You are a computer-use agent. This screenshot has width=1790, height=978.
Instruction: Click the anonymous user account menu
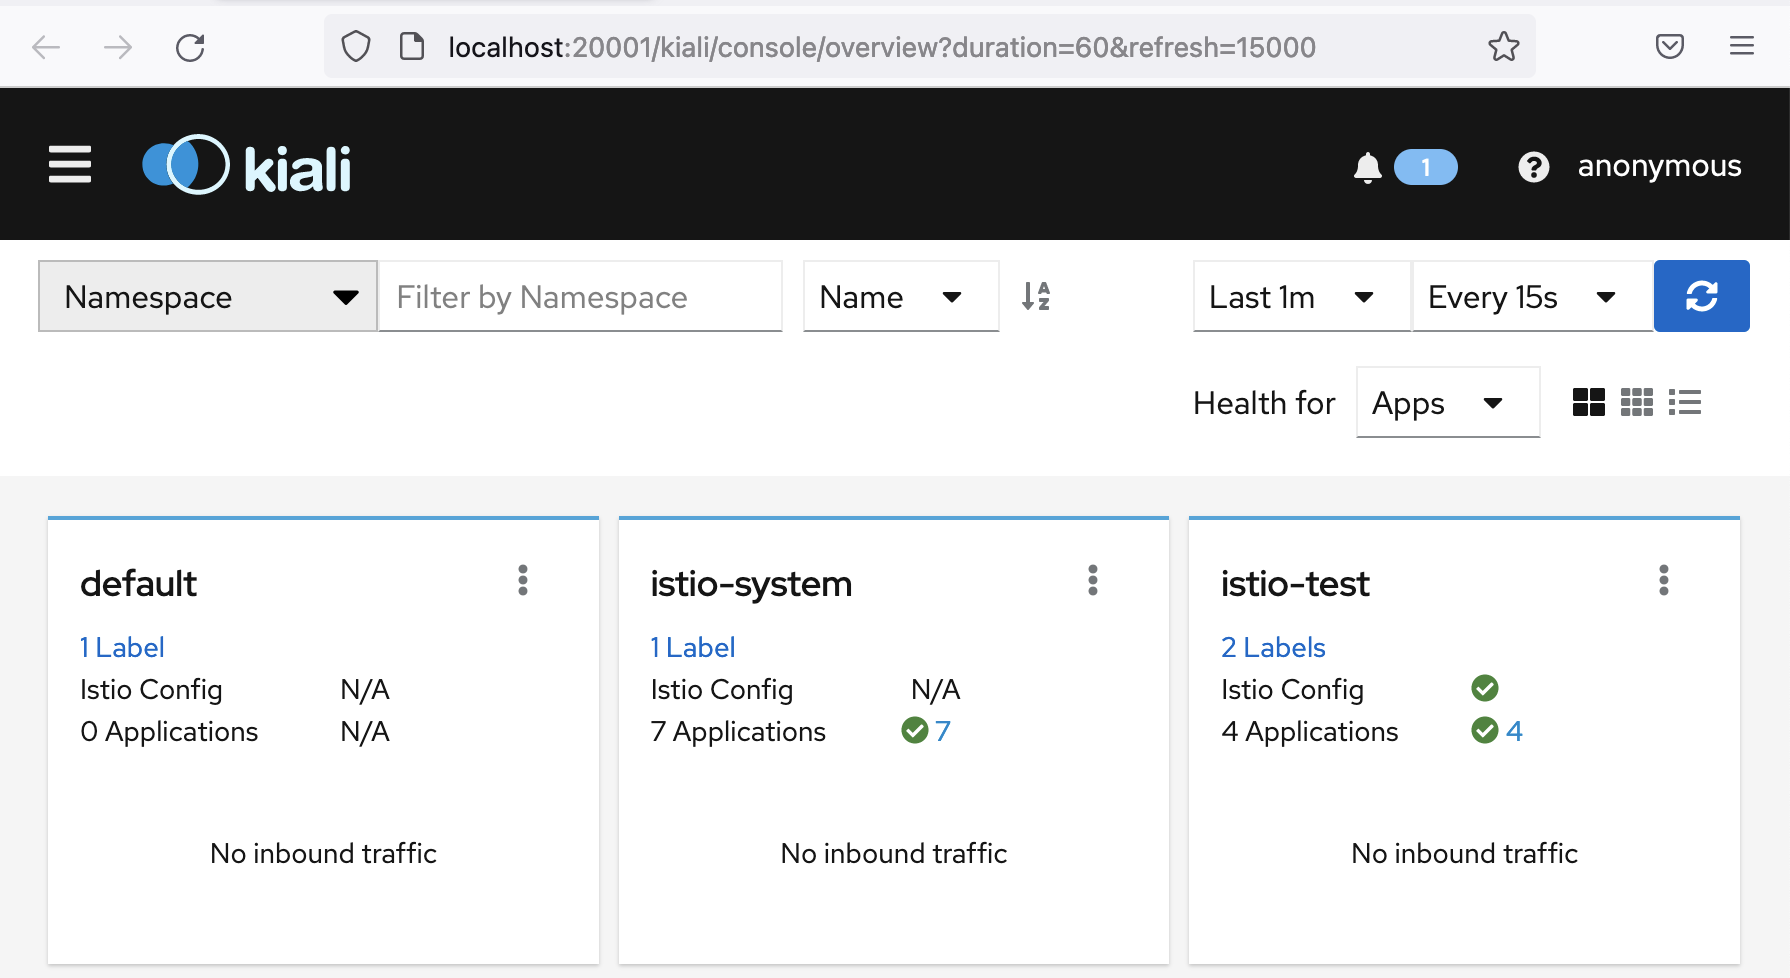(1659, 165)
